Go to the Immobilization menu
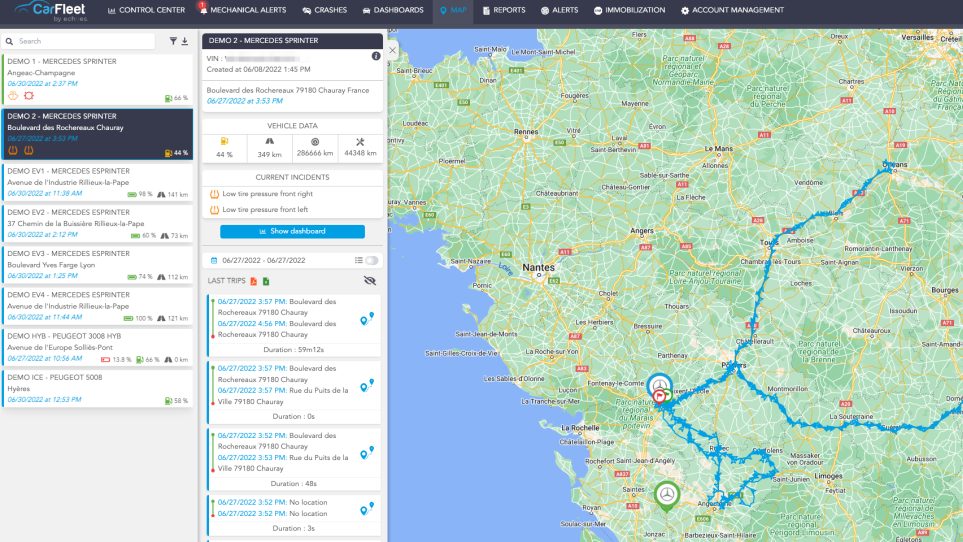 click(628, 10)
